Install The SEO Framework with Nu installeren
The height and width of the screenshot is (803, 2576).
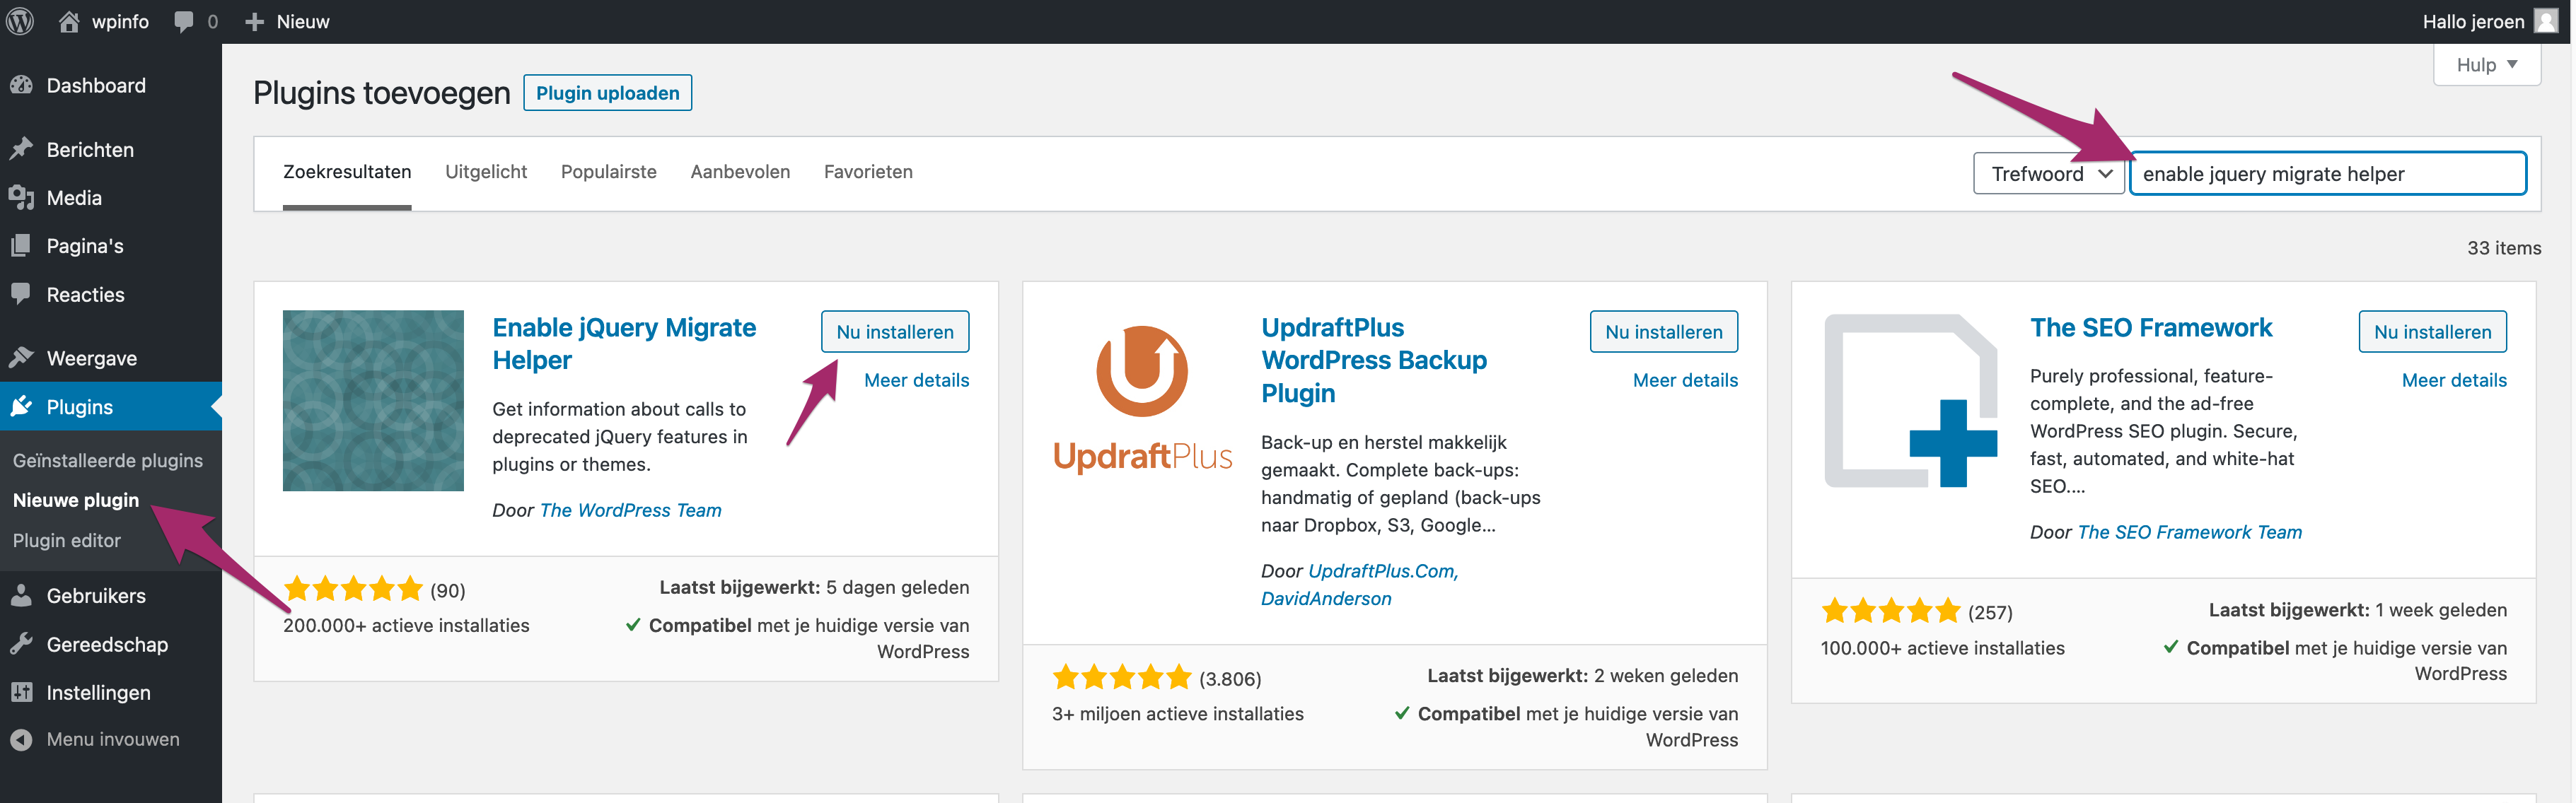point(2433,332)
